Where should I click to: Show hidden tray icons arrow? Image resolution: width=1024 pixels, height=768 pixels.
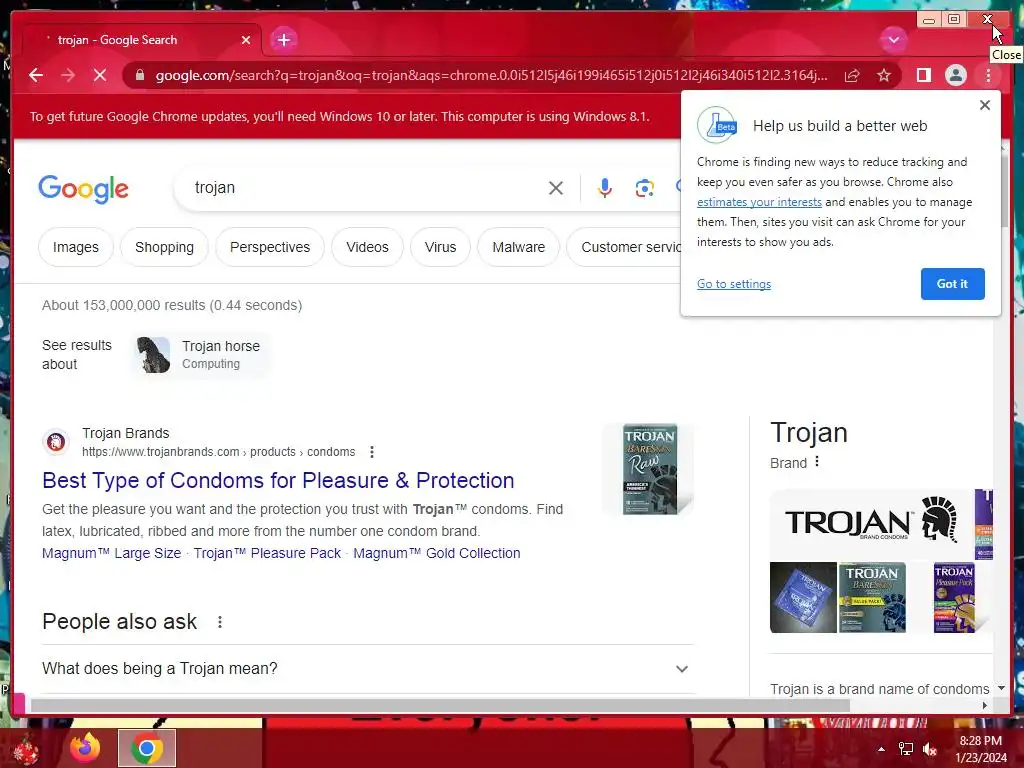pyautogui.click(x=881, y=749)
